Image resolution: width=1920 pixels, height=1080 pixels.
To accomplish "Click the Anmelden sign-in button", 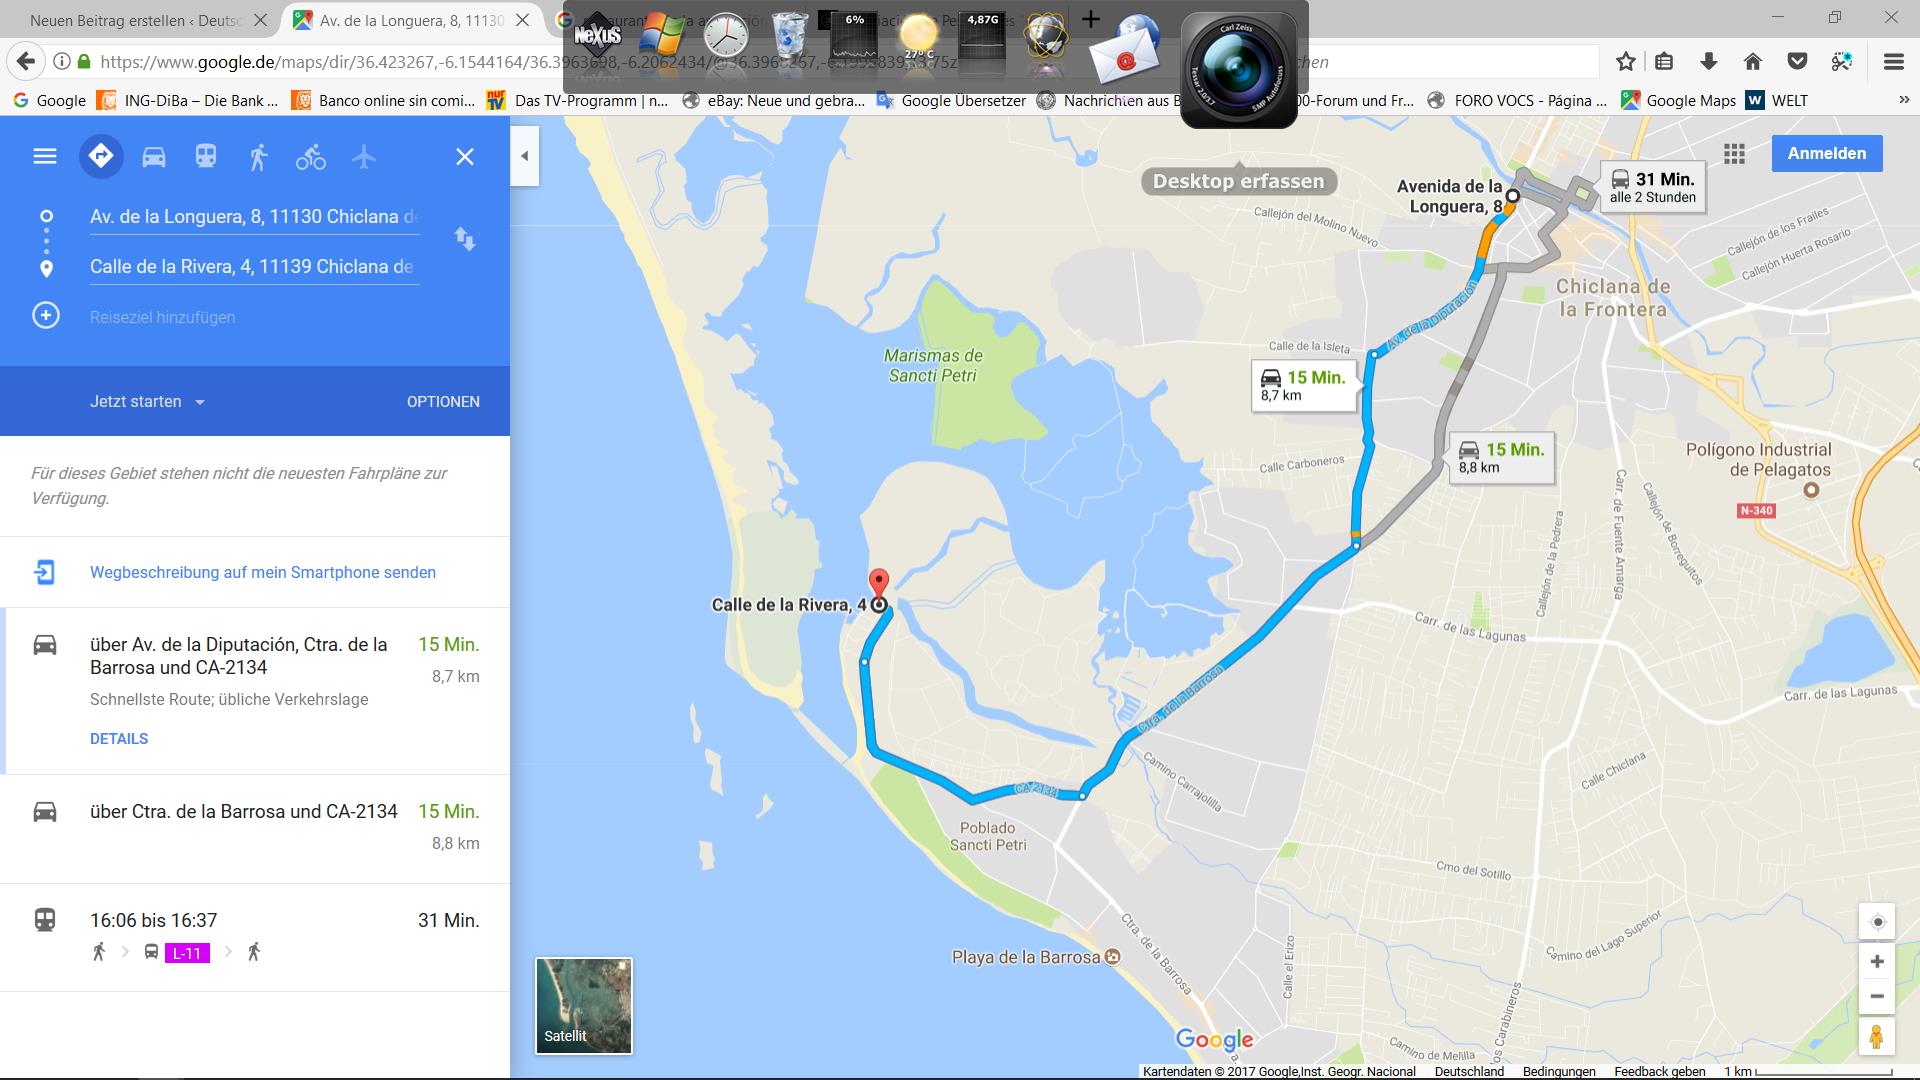I will (x=1827, y=153).
